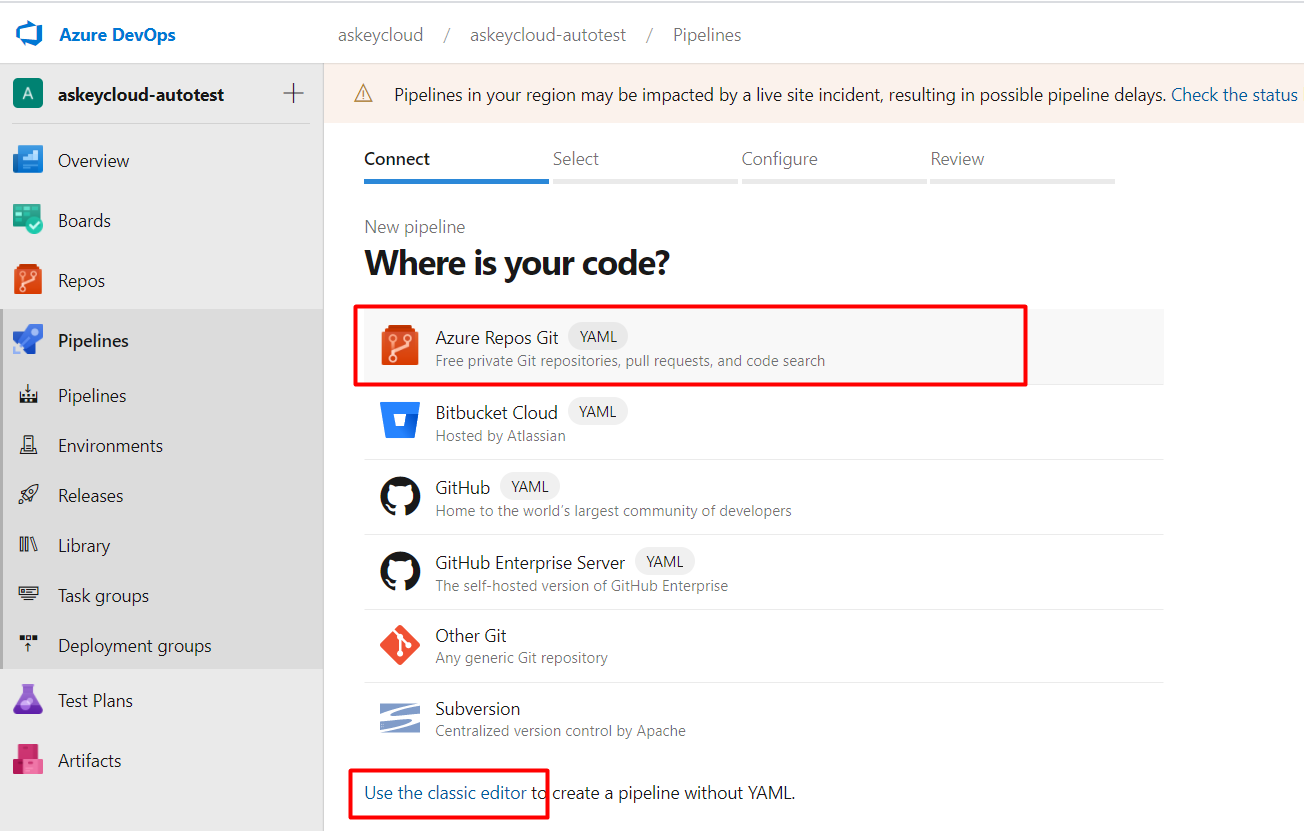This screenshot has width=1304, height=831.
Task: Click the Bitbucket Cloud bucket icon
Action: point(400,420)
